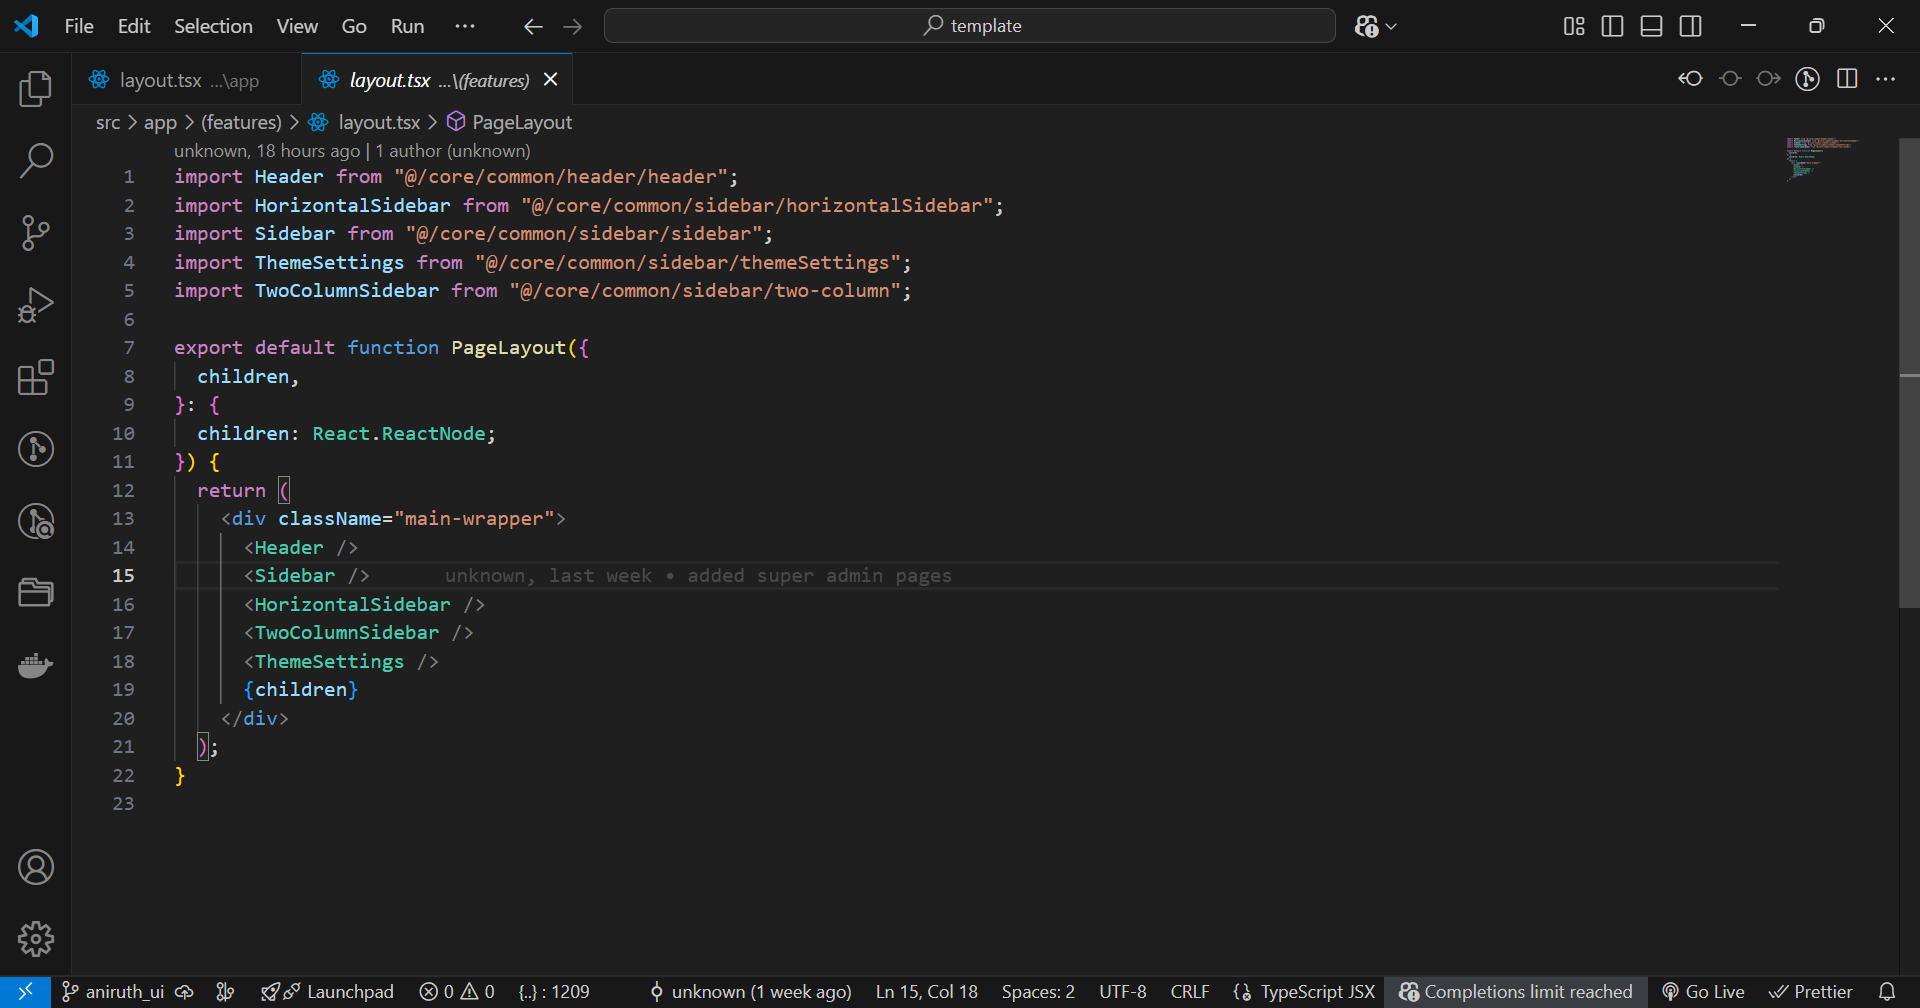Open the Extensions view
1920x1008 pixels.
pyautogui.click(x=36, y=377)
